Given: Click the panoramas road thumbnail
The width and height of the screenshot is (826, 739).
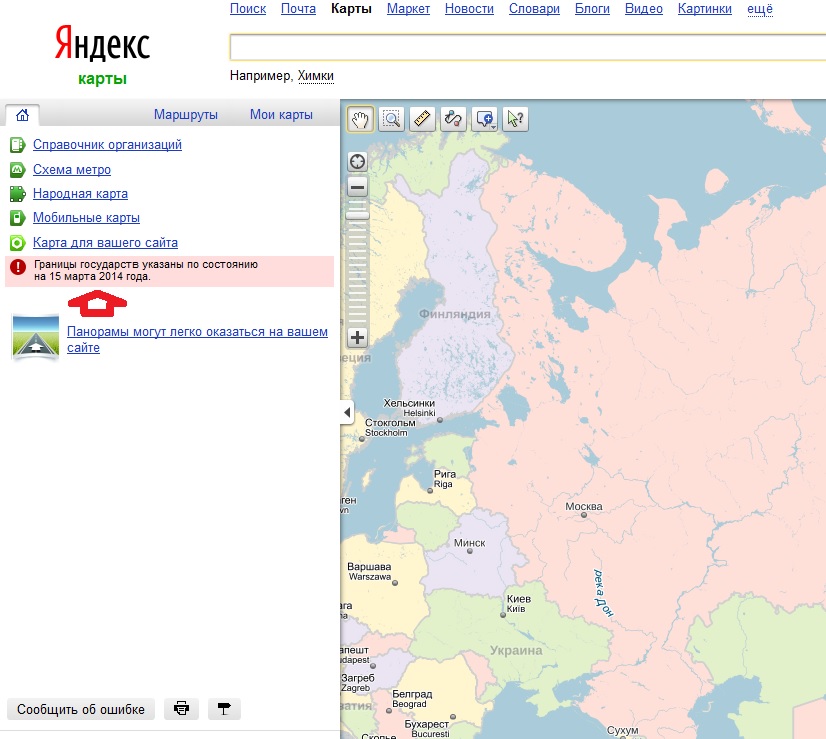Looking at the screenshot, I should (x=35, y=337).
